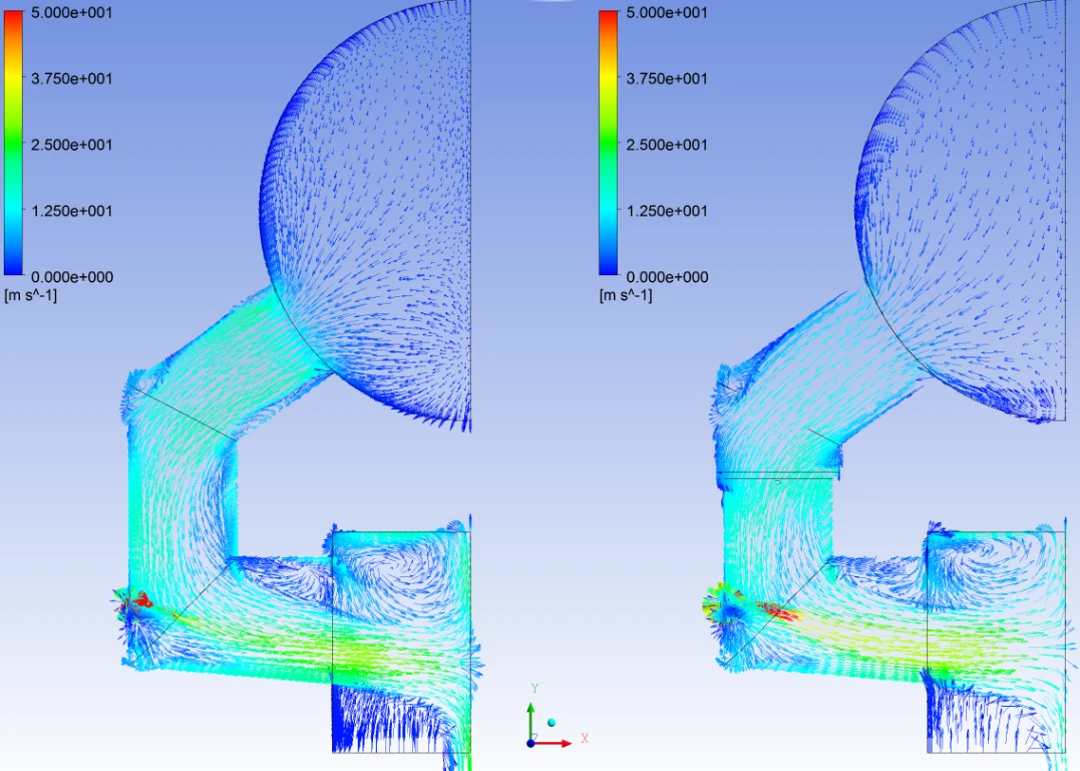
Task: Click the red high-velocity jet in right plot
Action: click(778, 611)
